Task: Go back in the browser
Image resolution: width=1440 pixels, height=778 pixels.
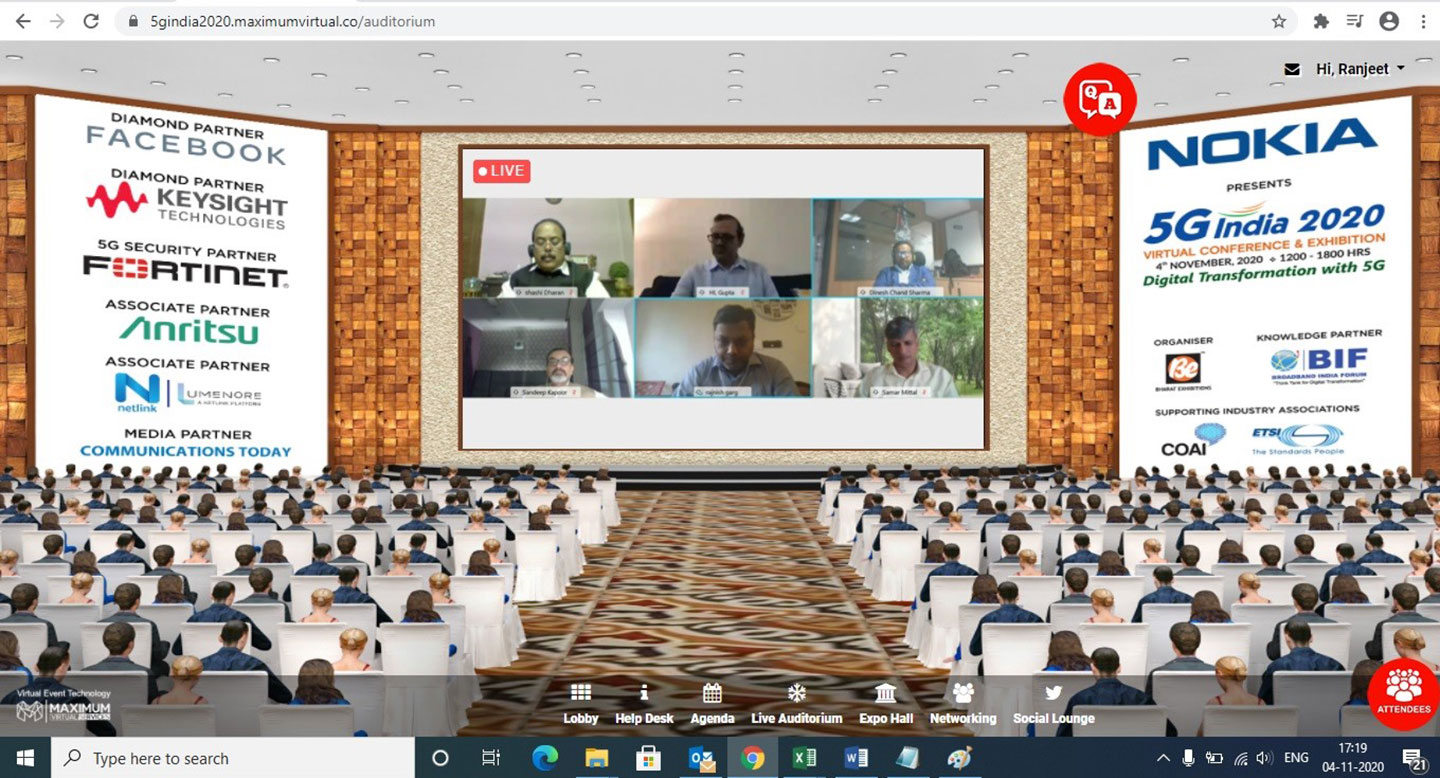Action: click(22, 21)
